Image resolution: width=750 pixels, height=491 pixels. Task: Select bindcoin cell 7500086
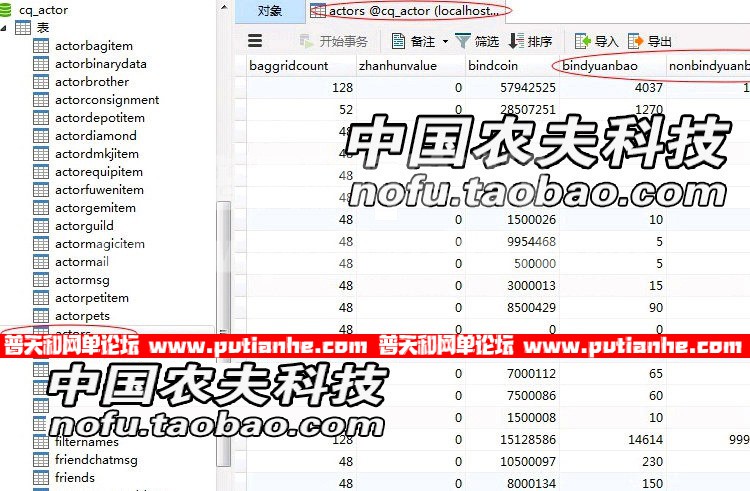pyautogui.click(x=512, y=396)
